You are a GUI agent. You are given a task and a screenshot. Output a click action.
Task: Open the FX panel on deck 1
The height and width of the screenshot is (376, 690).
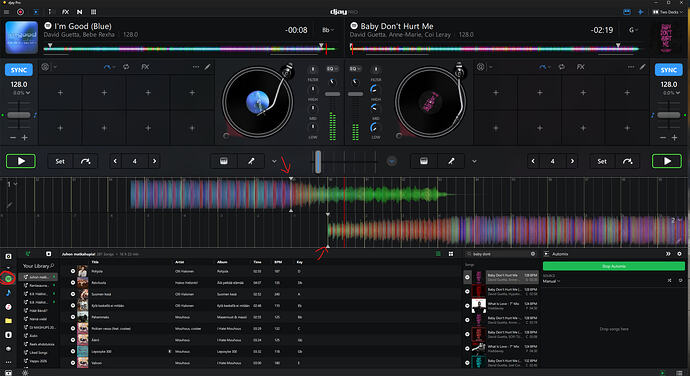tap(145, 67)
